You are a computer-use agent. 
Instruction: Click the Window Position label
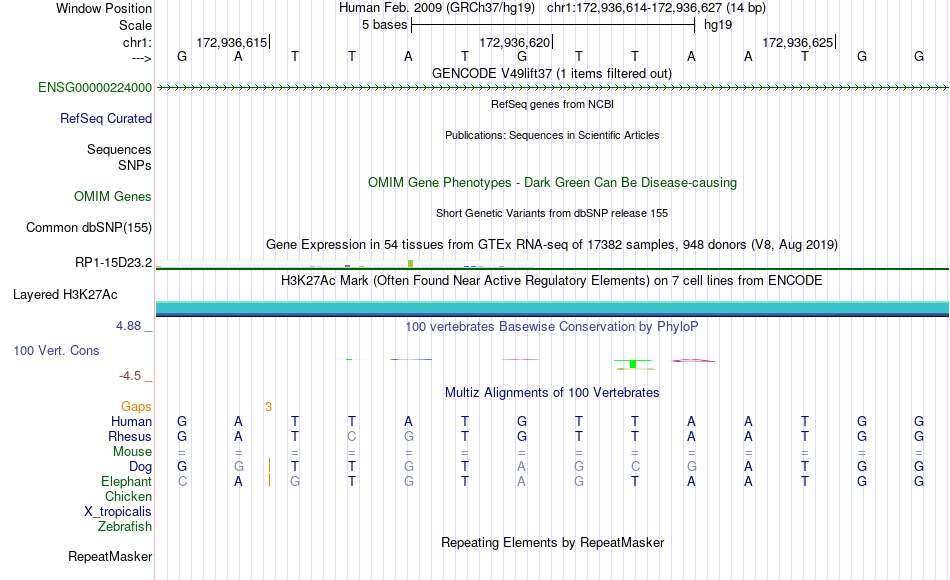(x=104, y=8)
